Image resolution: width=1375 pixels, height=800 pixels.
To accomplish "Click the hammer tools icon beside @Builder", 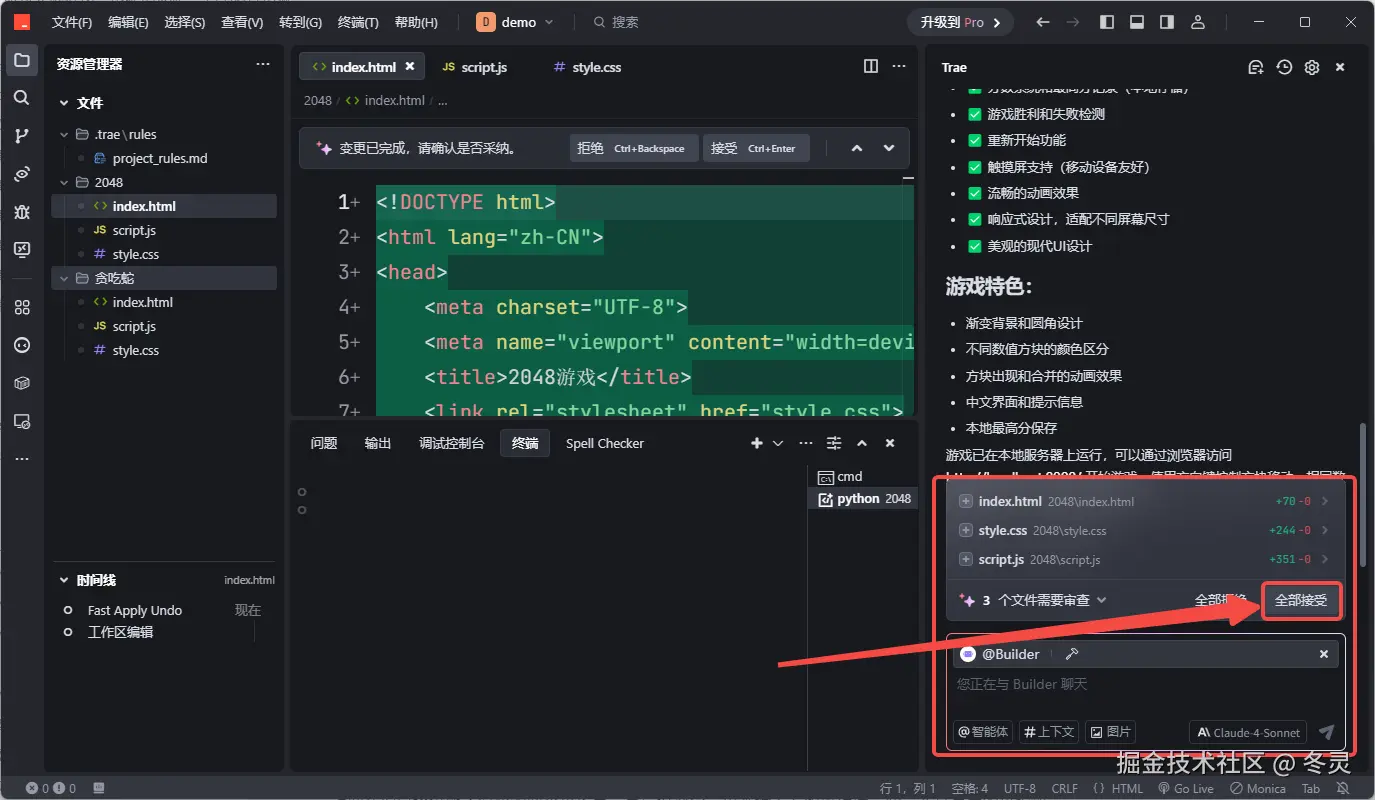I will click(1071, 654).
